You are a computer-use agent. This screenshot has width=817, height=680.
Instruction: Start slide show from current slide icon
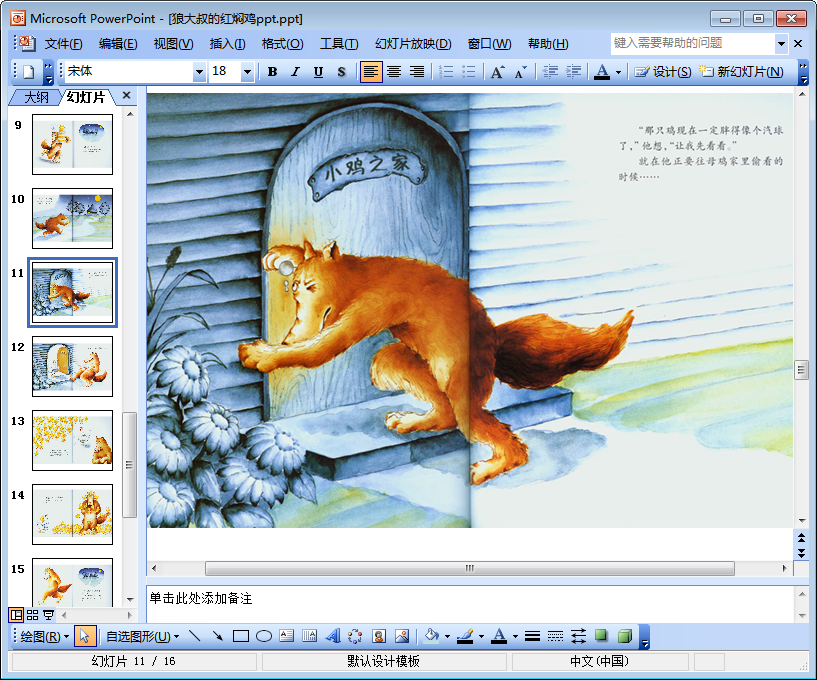(x=48, y=615)
